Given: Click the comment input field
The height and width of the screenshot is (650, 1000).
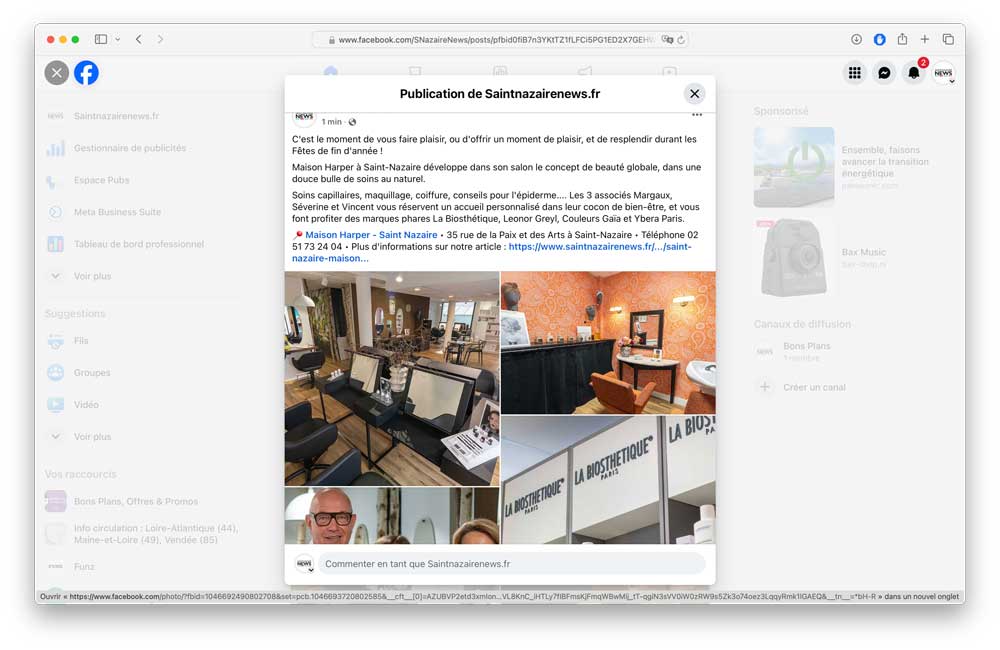Looking at the screenshot, I should (x=510, y=564).
